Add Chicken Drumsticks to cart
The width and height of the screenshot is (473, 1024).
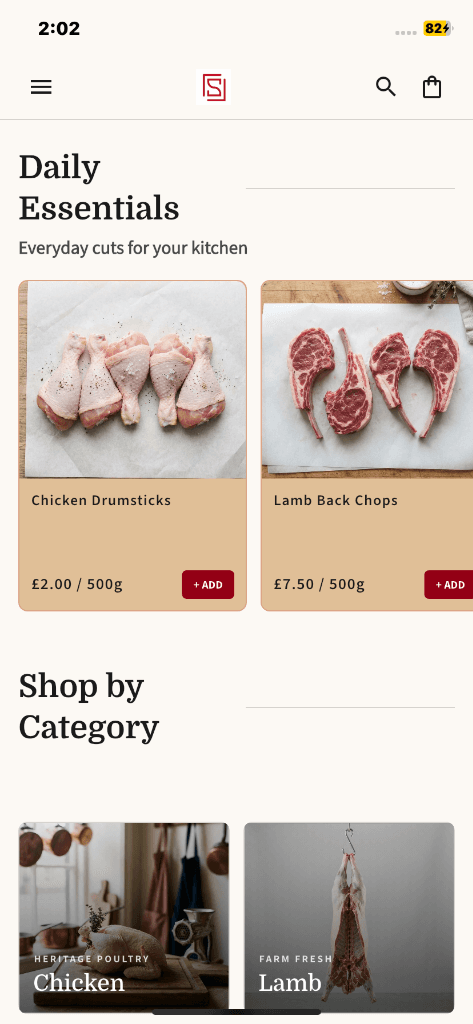pyautogui.click(x=208, y=584)
